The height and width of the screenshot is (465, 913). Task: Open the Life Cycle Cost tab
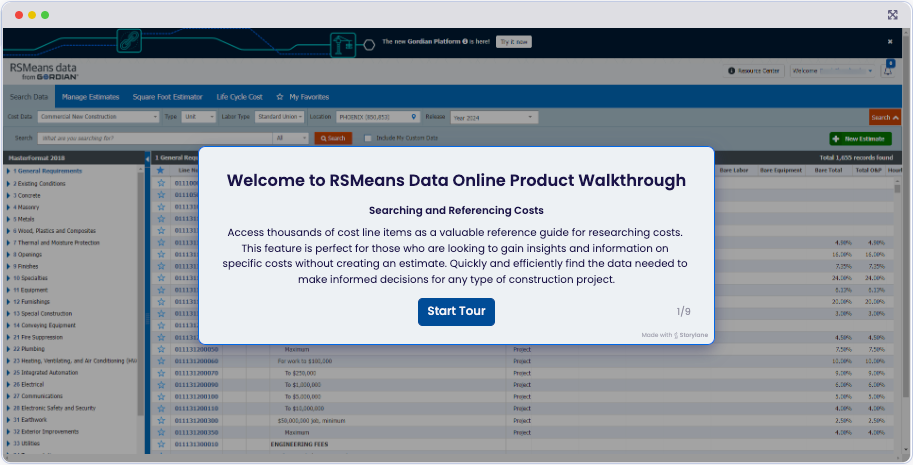click(x=239, y=97)
